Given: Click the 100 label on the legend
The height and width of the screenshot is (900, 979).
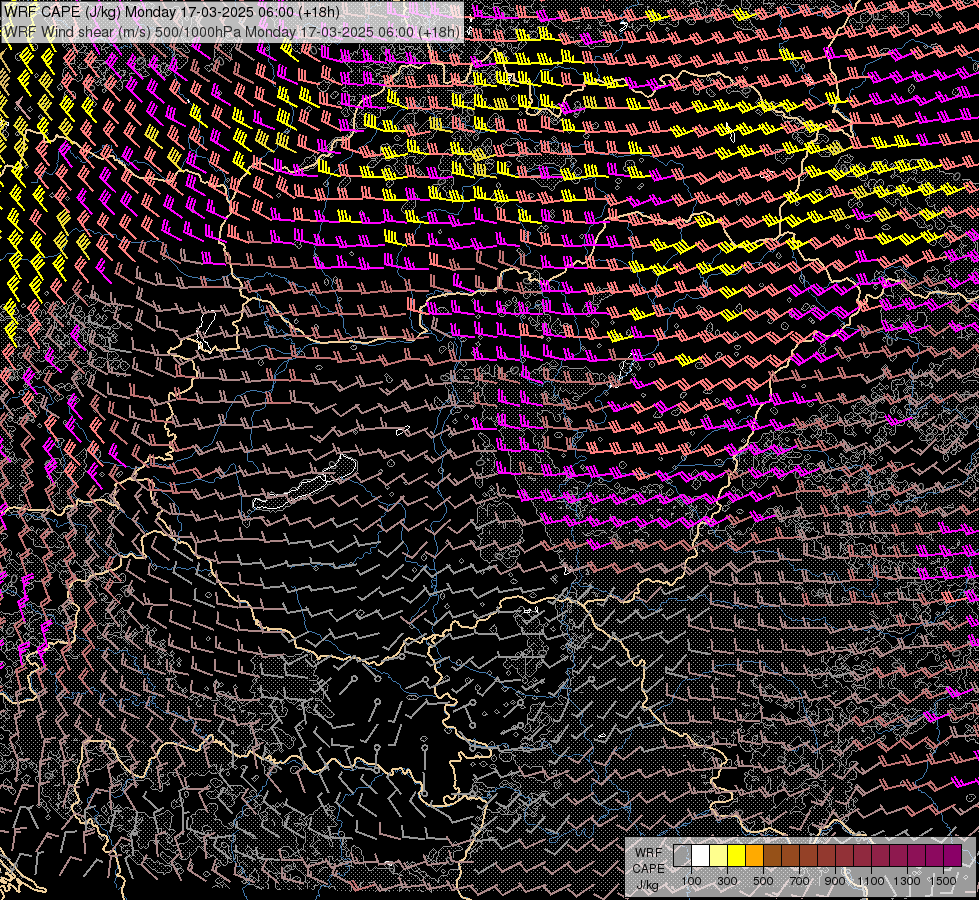Looking at the screenshot, I should coord(691,881).
